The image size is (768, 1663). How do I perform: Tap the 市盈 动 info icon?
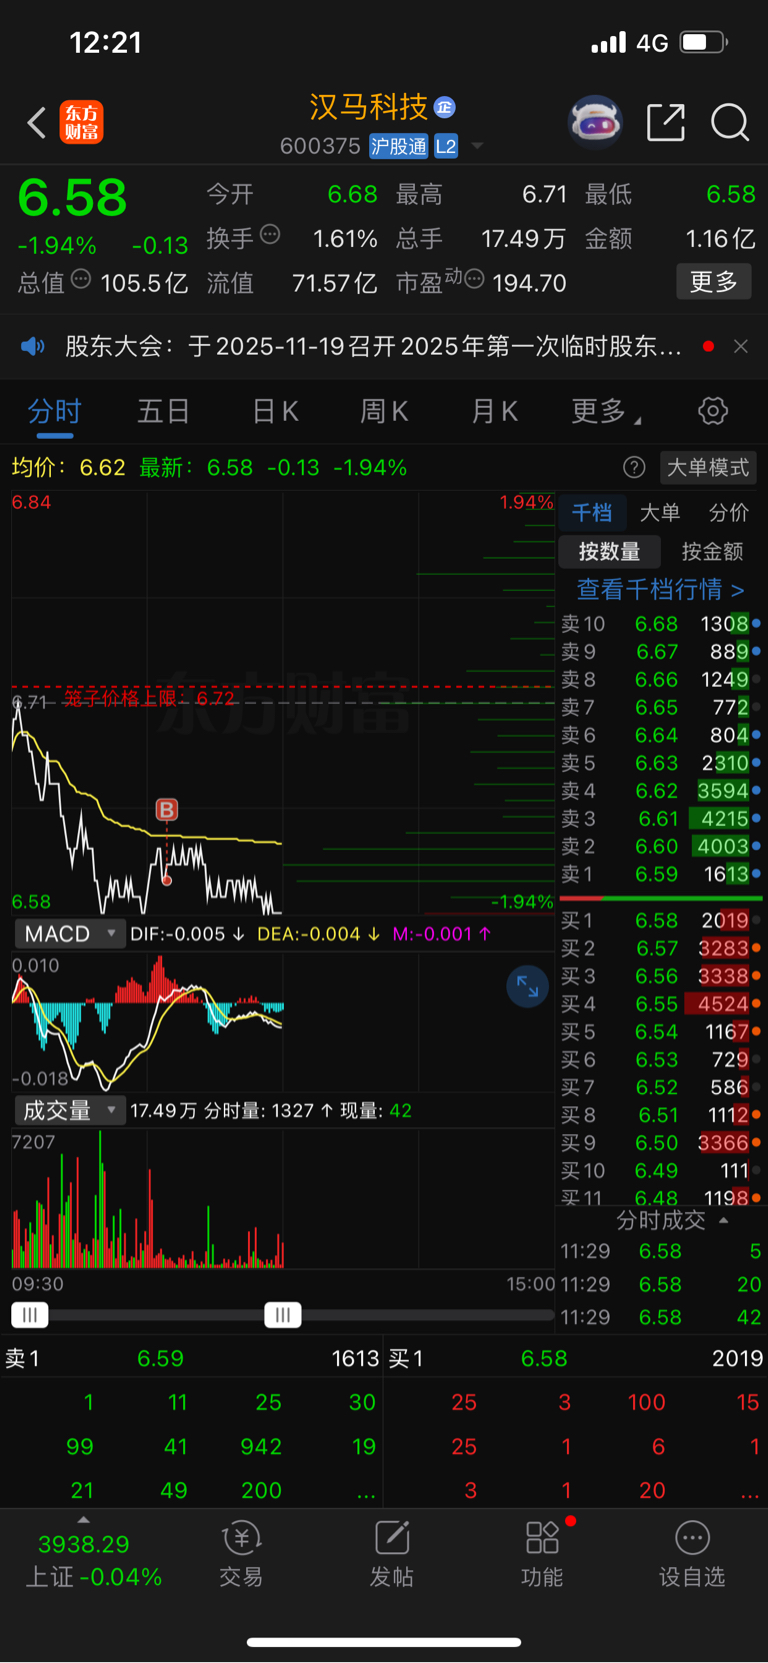(474, 279)
